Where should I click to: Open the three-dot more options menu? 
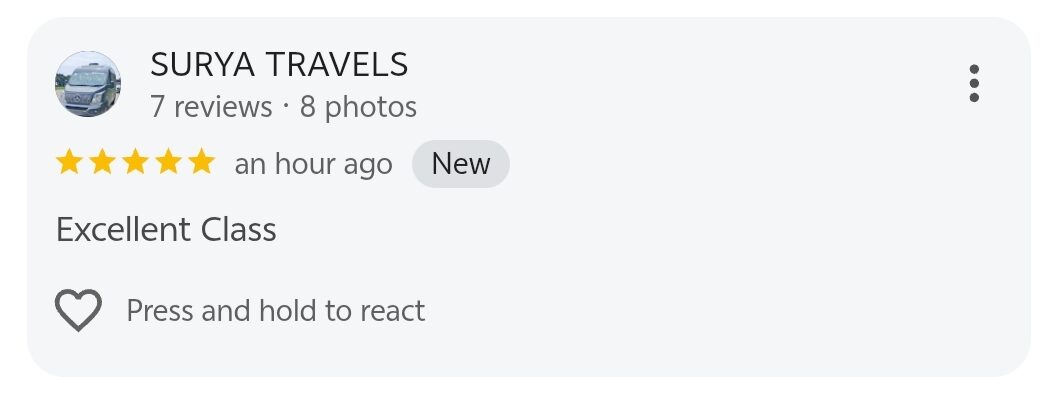coord(973,84)
